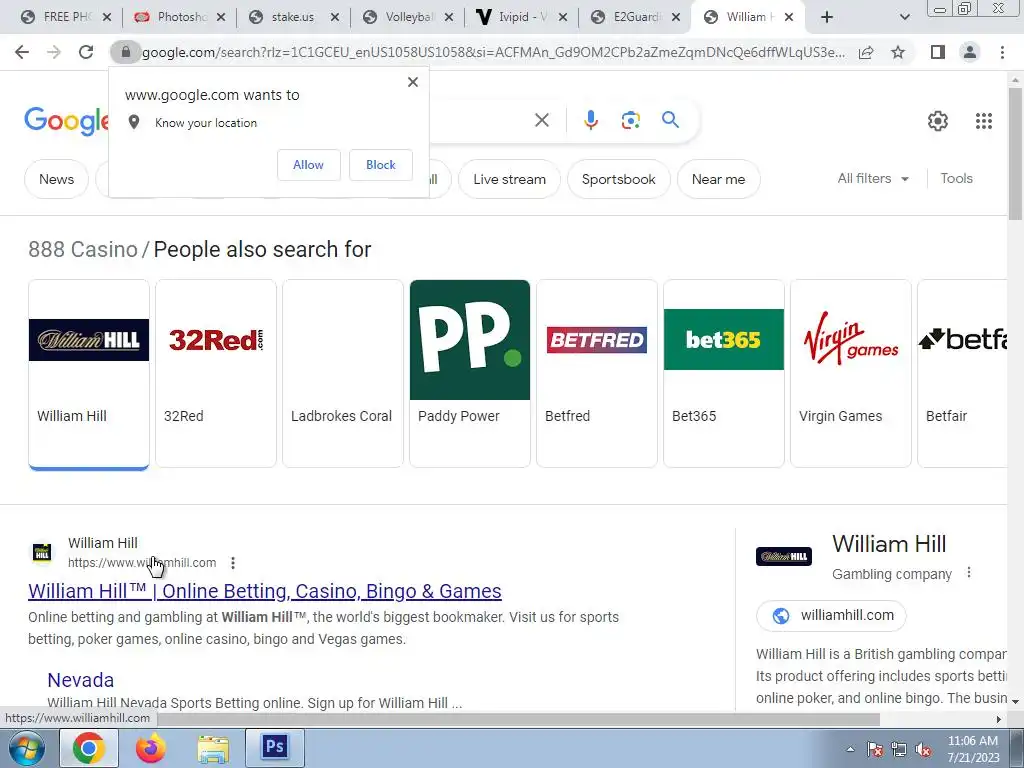Open the Nevada sitelink
The width and height of the screenshot is (1024, 768).
(80, 680)
